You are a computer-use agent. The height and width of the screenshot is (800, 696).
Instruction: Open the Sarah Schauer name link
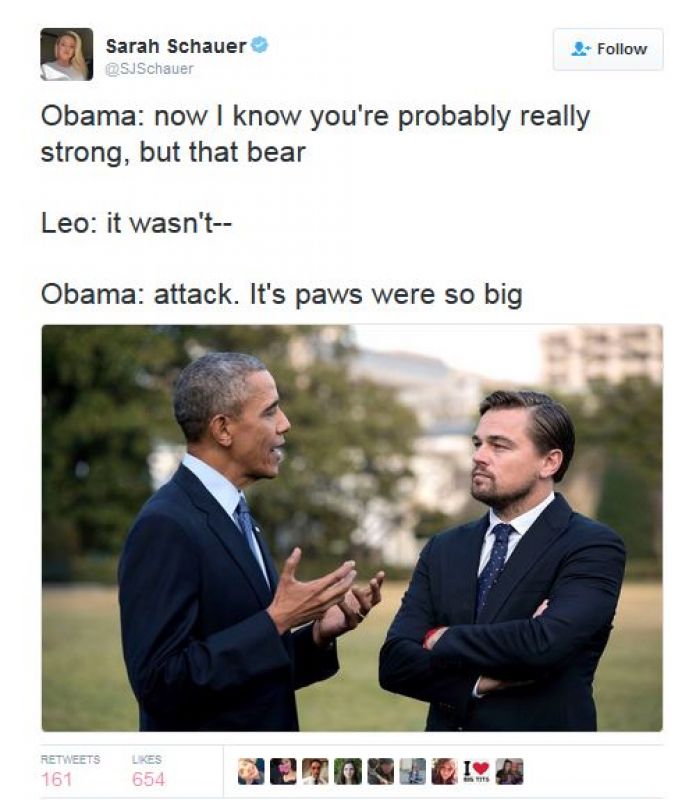[x=176, y=46]
